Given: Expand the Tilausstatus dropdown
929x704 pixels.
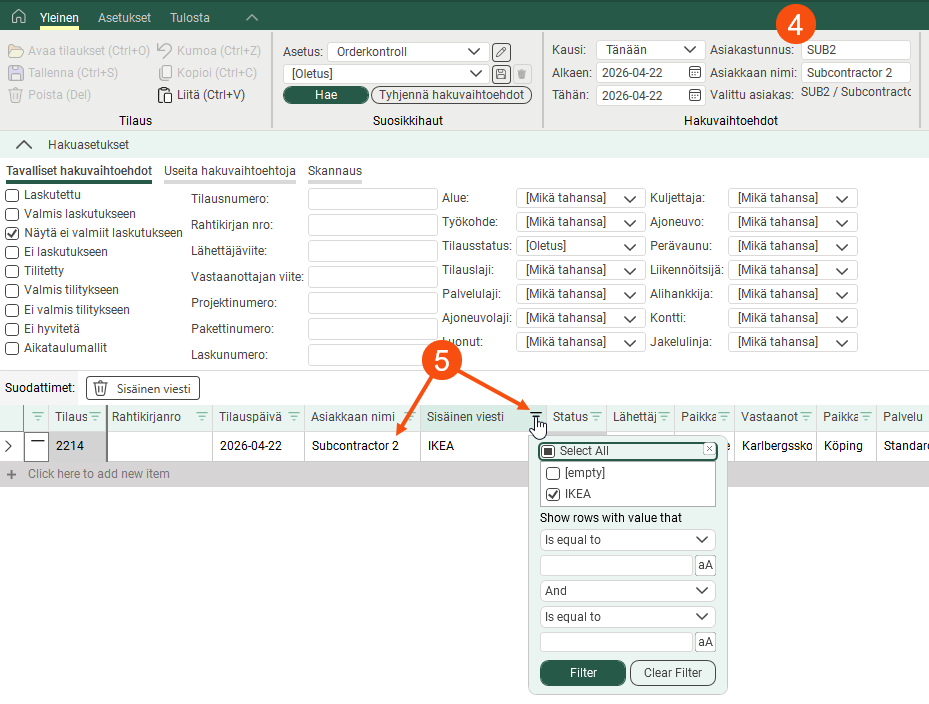Looking at the screenshot, I should [x=580, y=246].
